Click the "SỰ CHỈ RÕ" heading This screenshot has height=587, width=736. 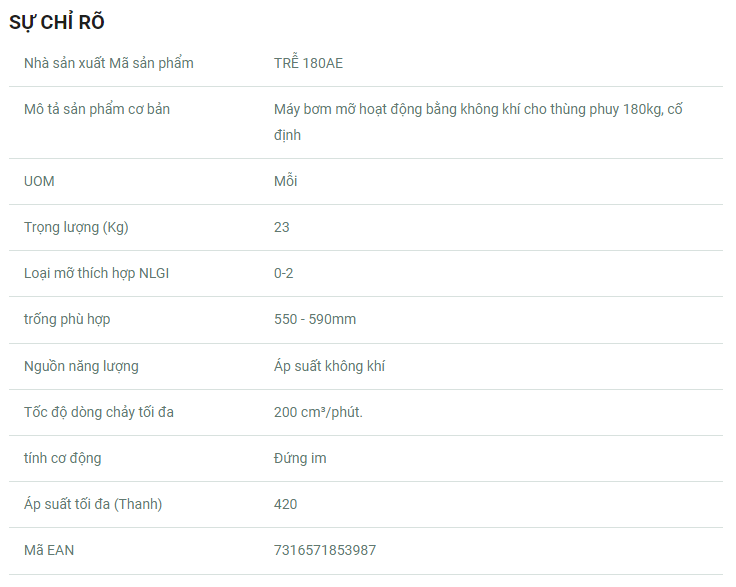(57, 22)
